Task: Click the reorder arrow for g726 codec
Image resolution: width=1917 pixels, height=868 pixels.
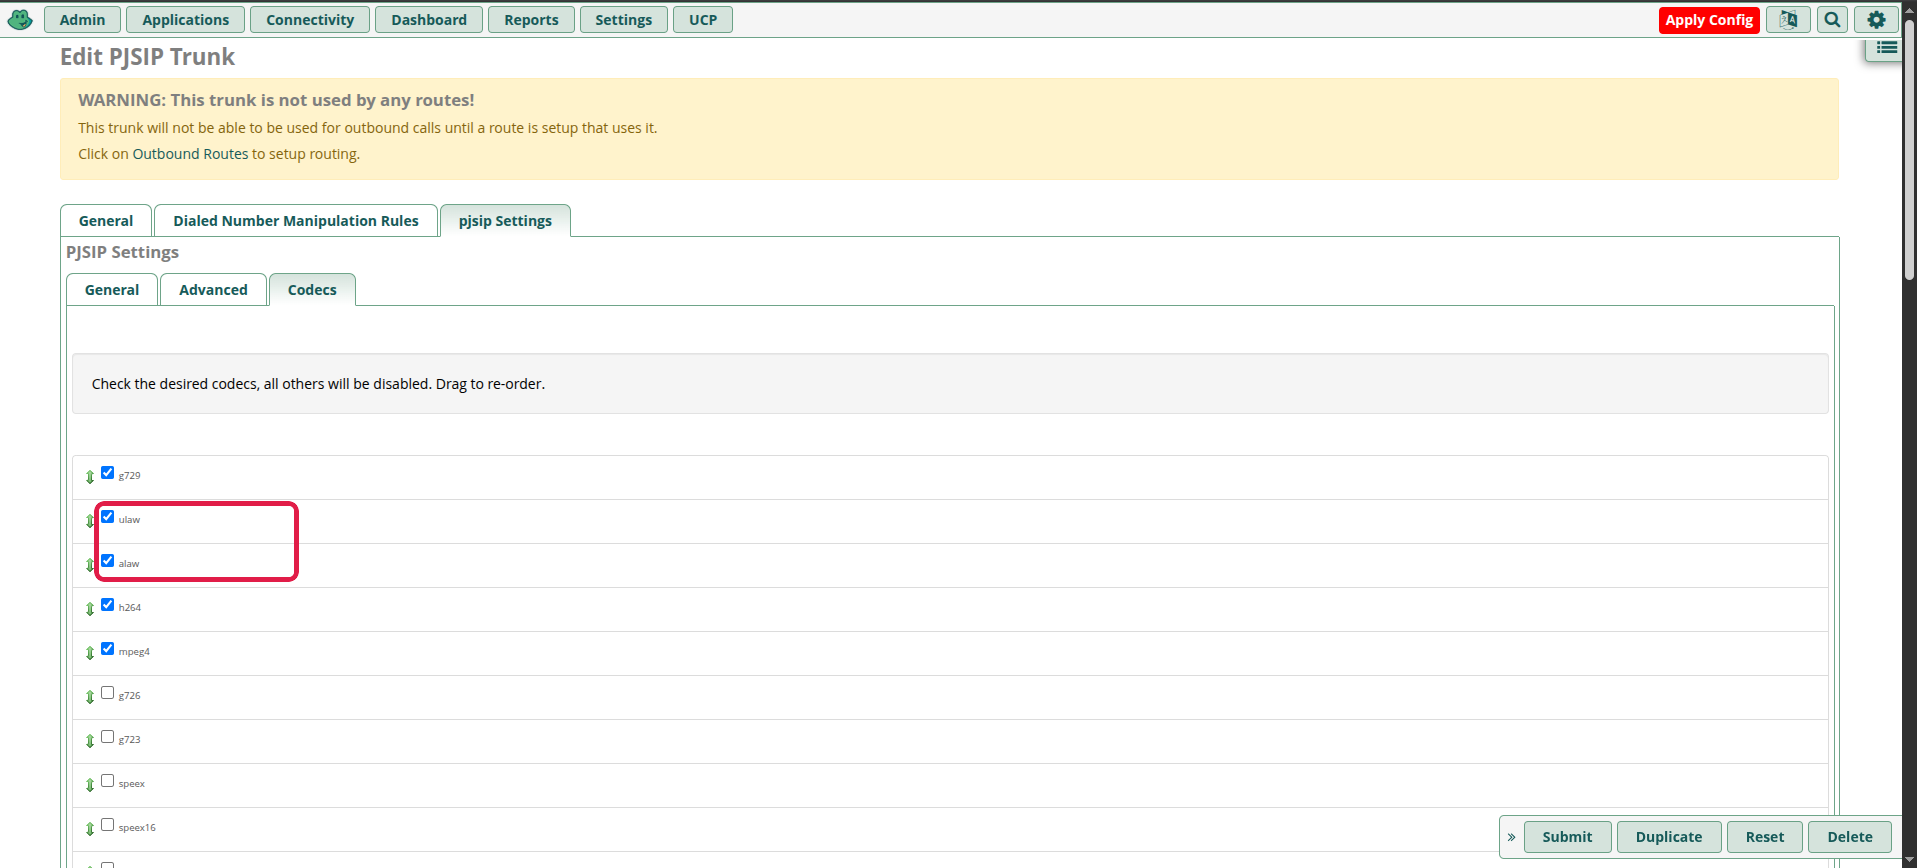Action: [x=90, y=697]
